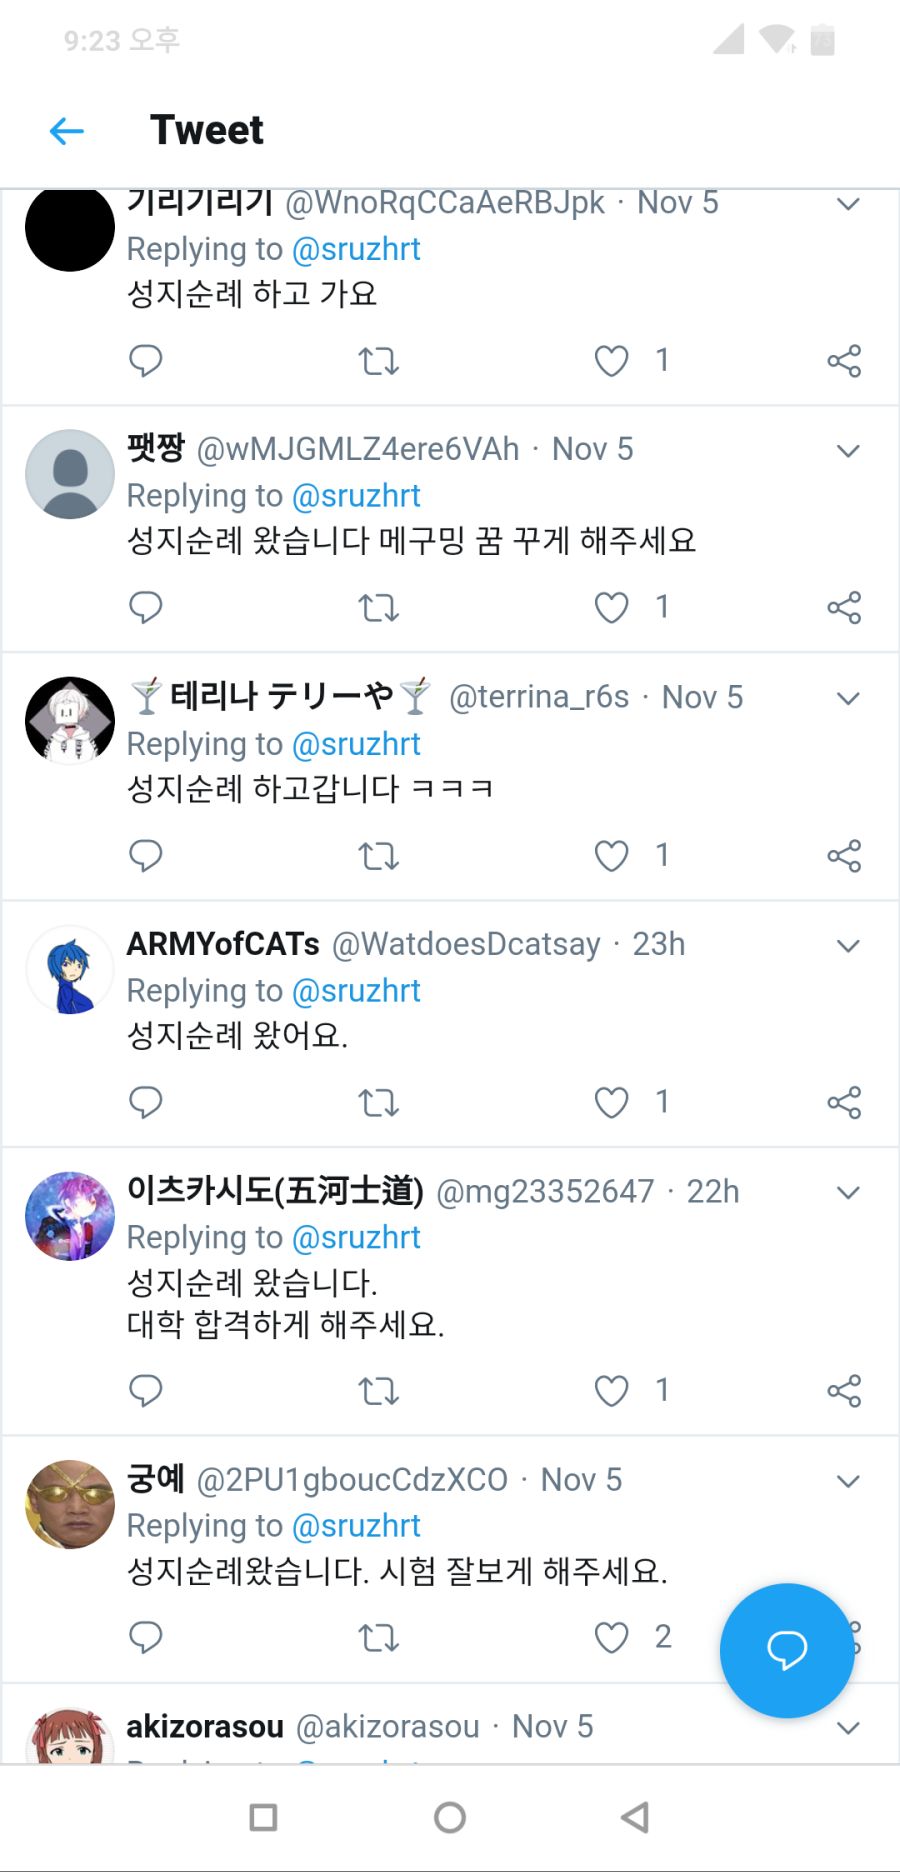Like the reply from 궁예

point(611,1637)
